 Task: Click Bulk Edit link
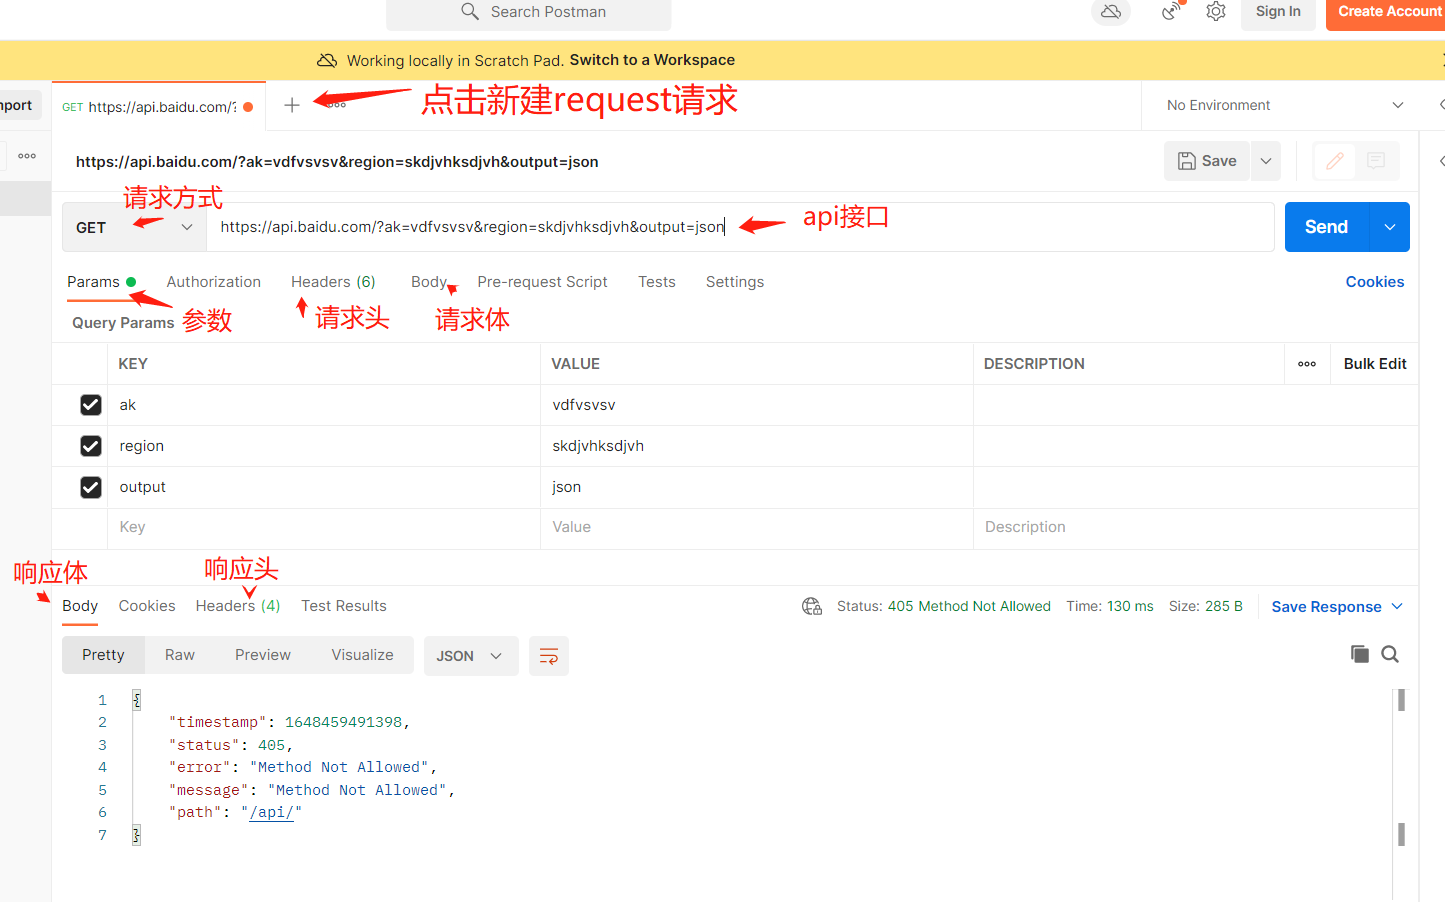pyautogui.click(x=1375, y=364)
